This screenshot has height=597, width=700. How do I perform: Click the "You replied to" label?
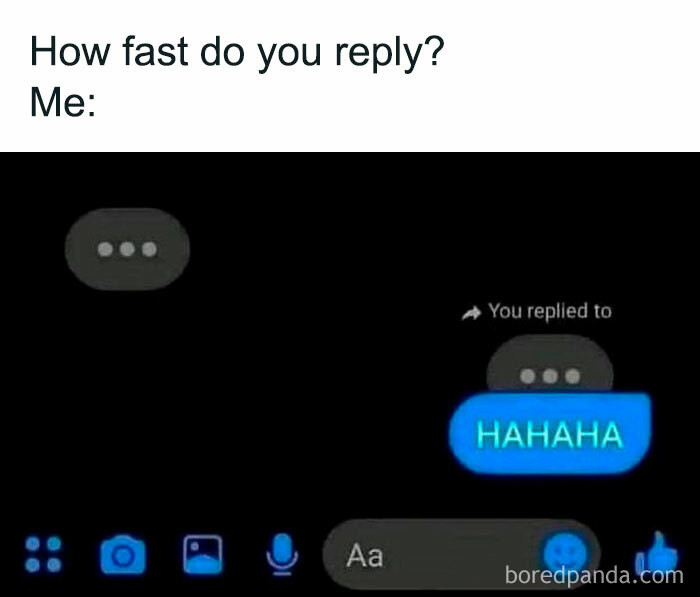coord(550,311)
